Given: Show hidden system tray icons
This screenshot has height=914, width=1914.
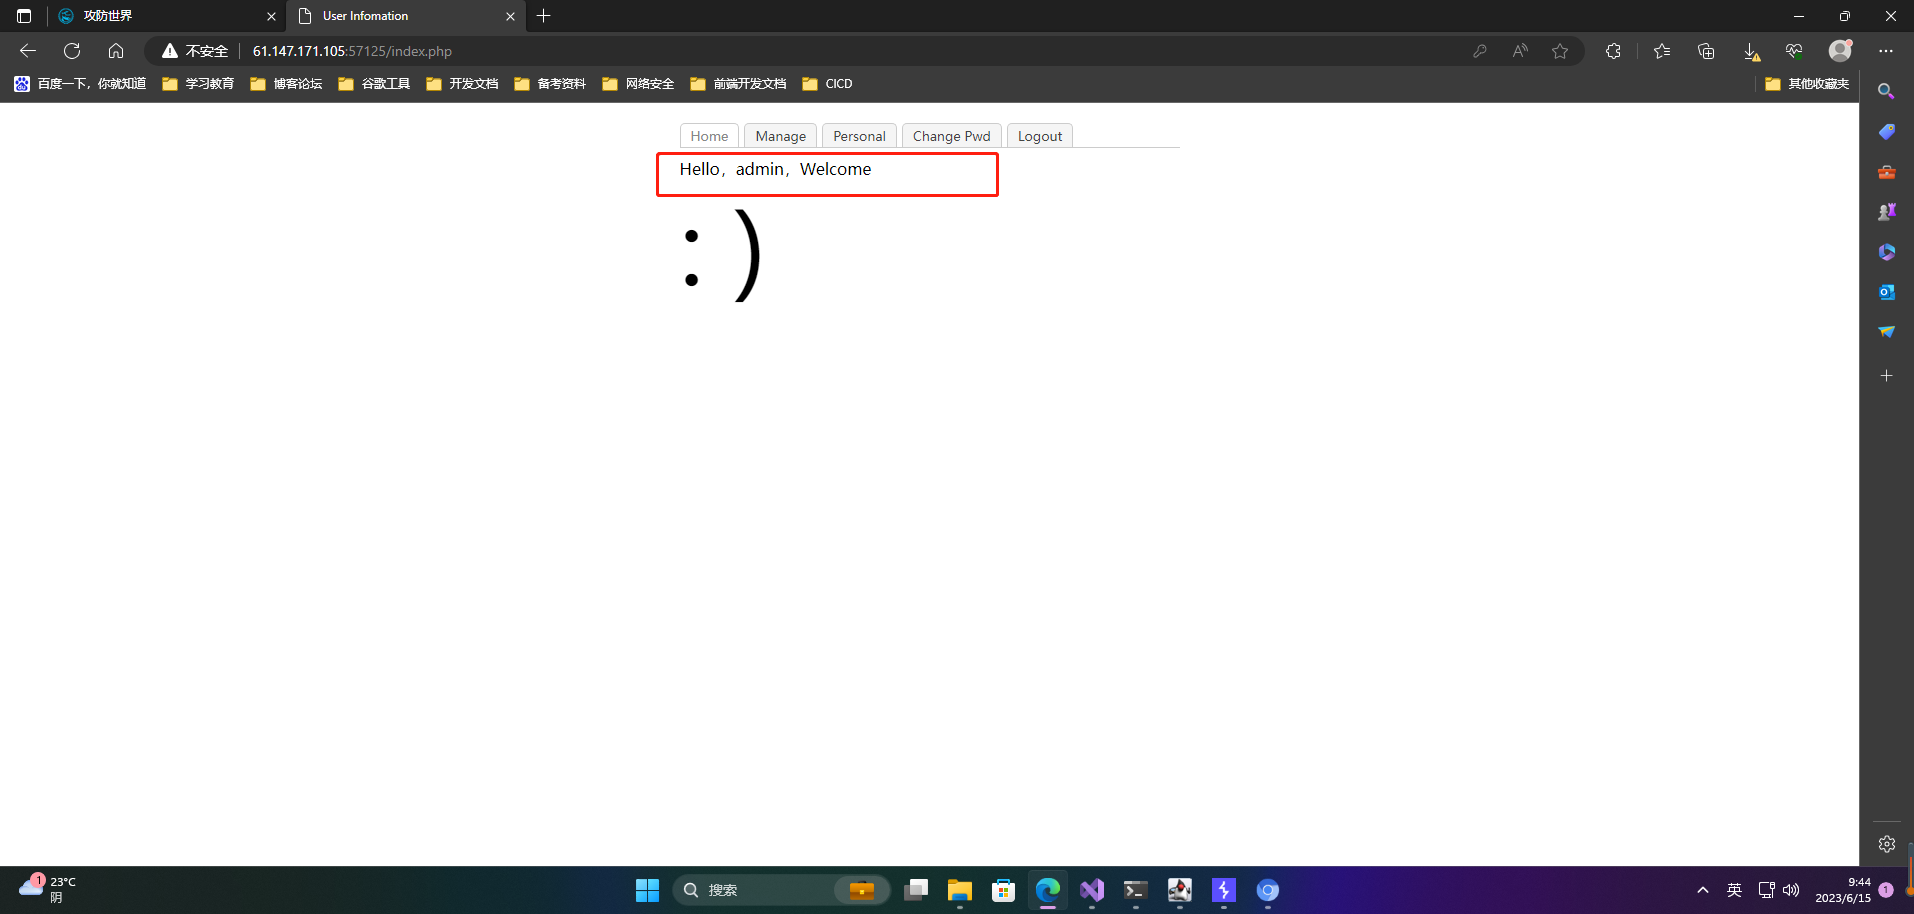Looking at the screenshot, I should pyautogui.click(x=1703, y=890).
